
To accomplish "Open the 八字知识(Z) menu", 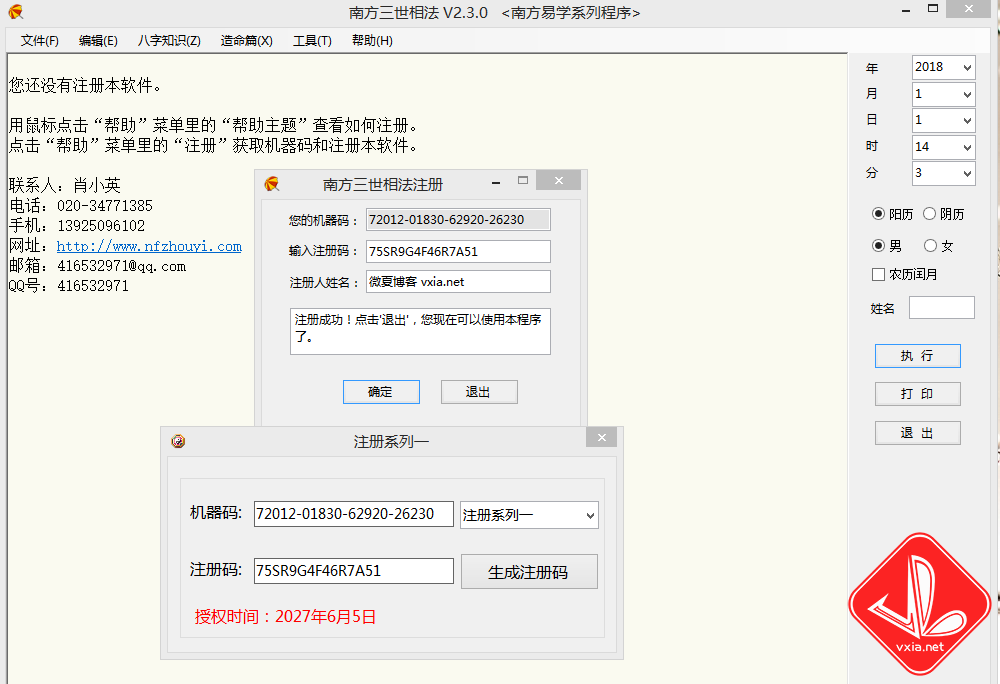I will pyautogui.click(x=169, y=41).
